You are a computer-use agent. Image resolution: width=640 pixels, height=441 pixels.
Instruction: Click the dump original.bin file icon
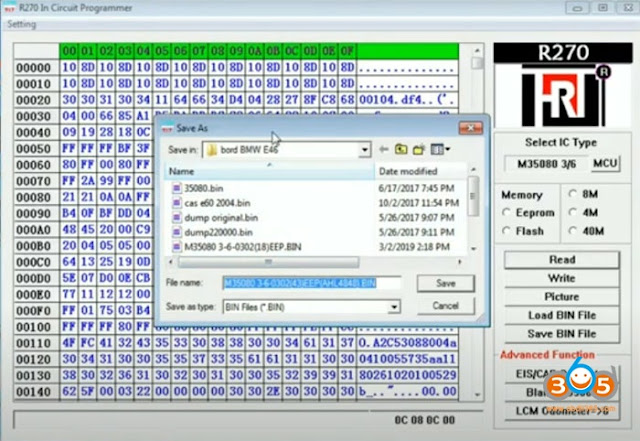[x=176, y=218]
